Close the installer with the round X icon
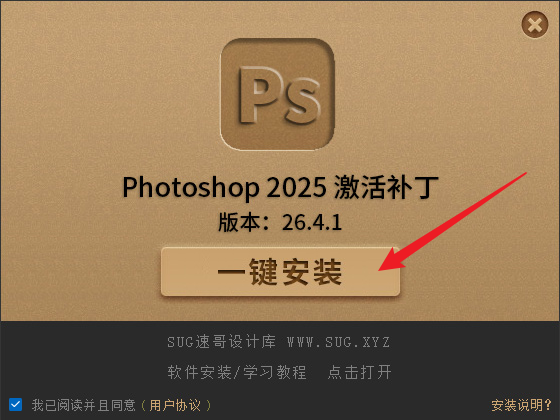This screenshot has width=560, height=420. 535,25
